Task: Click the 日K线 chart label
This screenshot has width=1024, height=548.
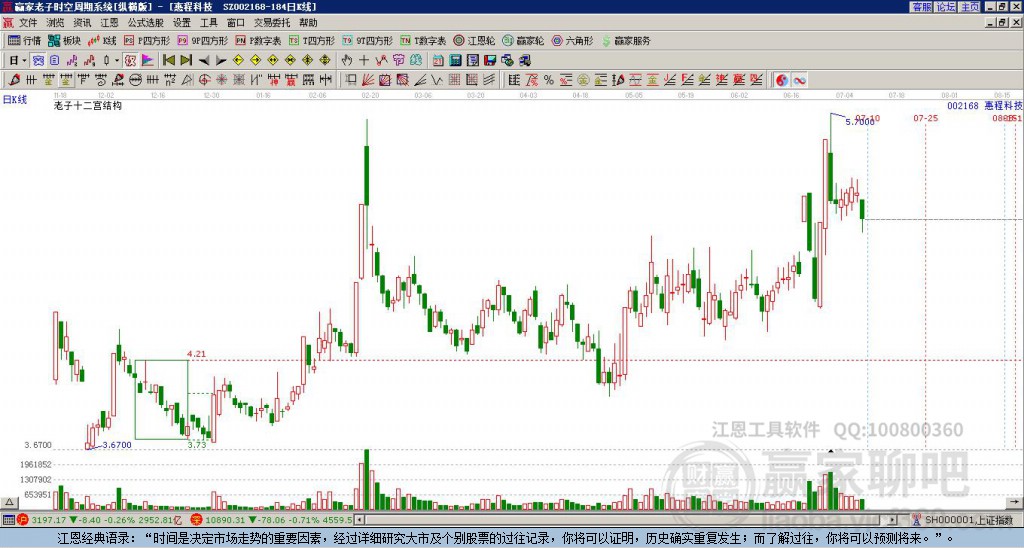Action: click(14, 100)
